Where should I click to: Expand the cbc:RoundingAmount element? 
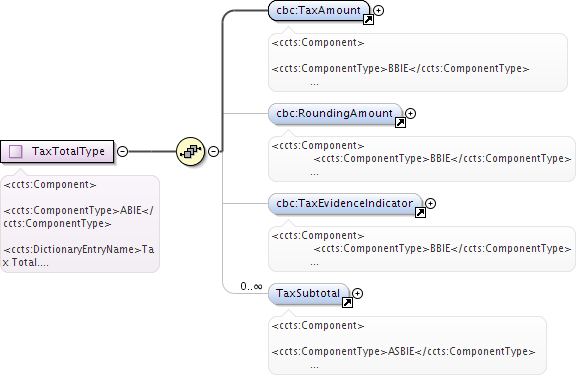pos(410,113)
